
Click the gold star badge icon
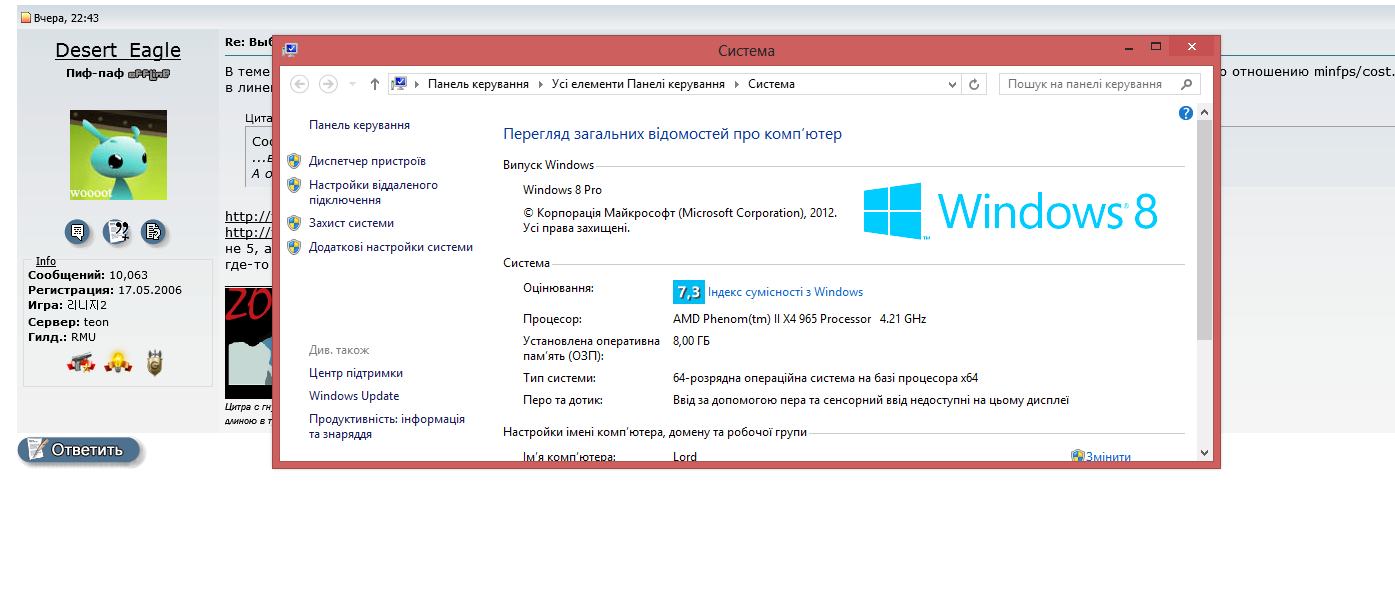click(x=118, y=364)
